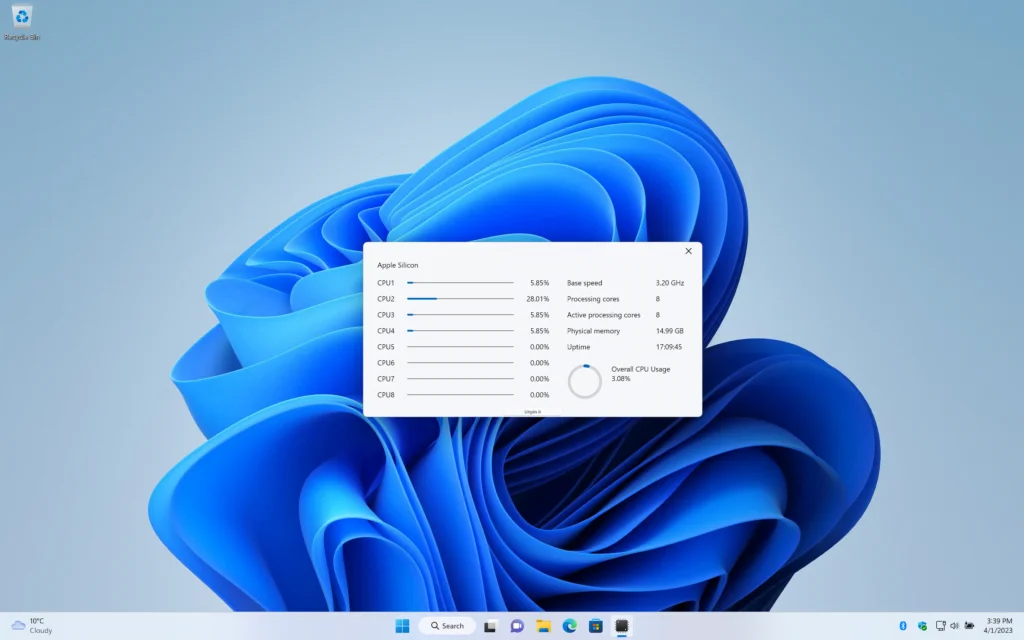Click the Uptime label
Screen dimensions: 1024x640
(x=579, y=347)
